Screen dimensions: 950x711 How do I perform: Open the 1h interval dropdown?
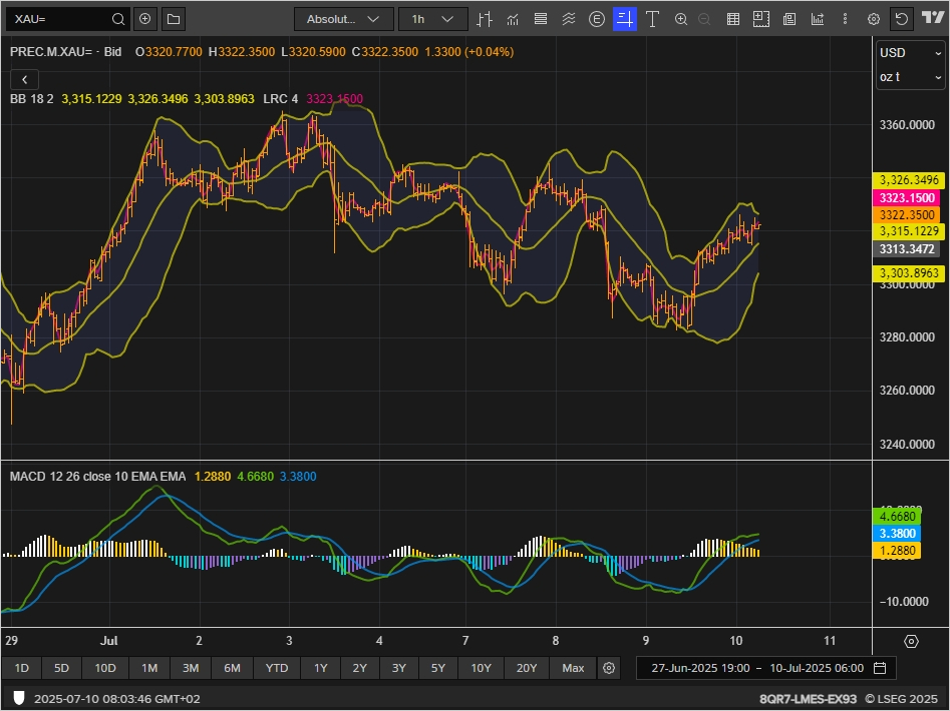(433, 19)
